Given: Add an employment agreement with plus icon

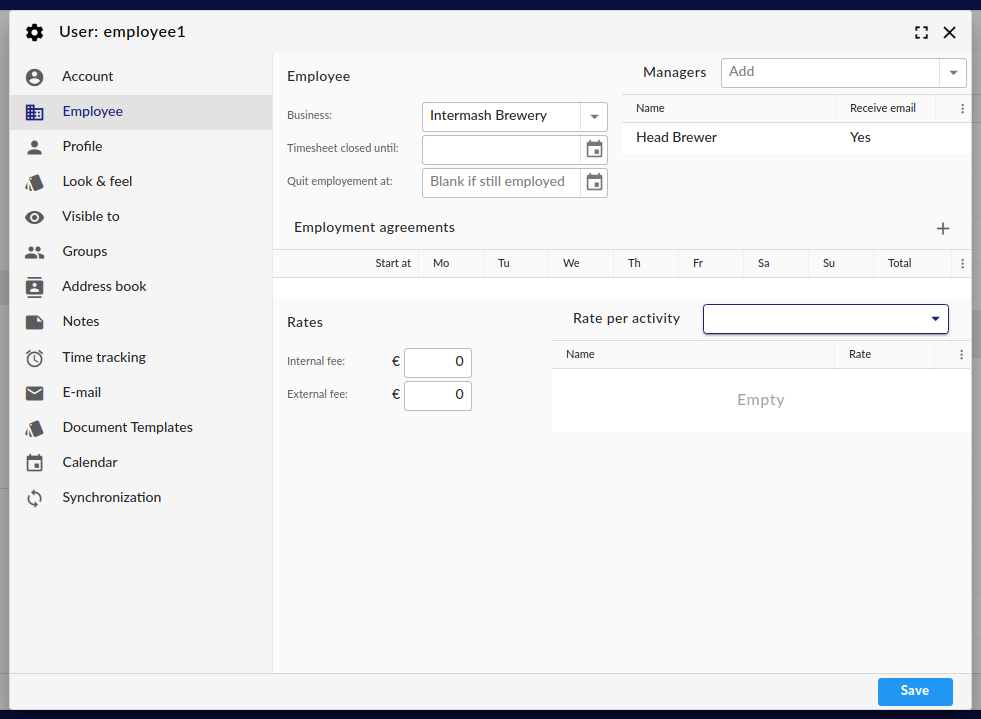Looking at the screenshot, I should (x=943, y=228).
